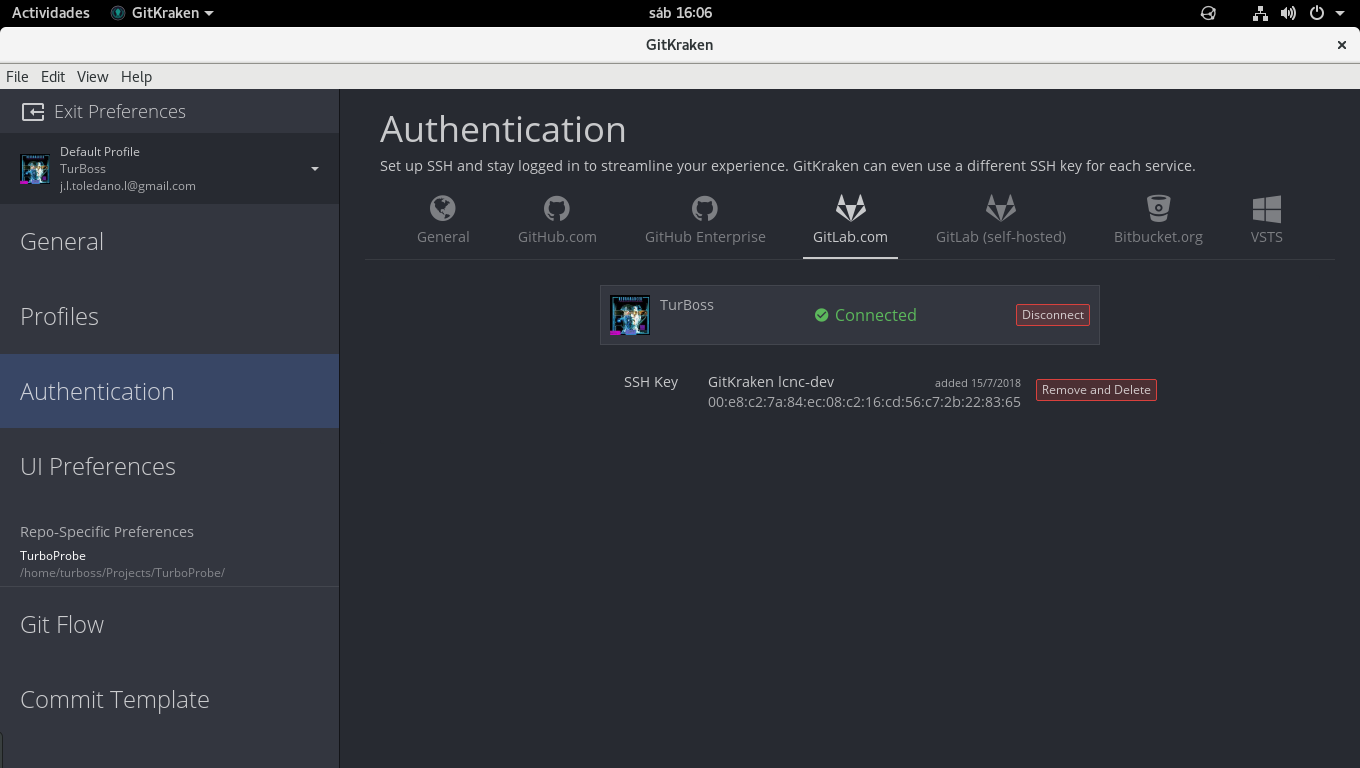The image size is (1360, 768).
Task: Open the volume icon in system tray
Action: pyautogui.click(x=1288, y=13)
